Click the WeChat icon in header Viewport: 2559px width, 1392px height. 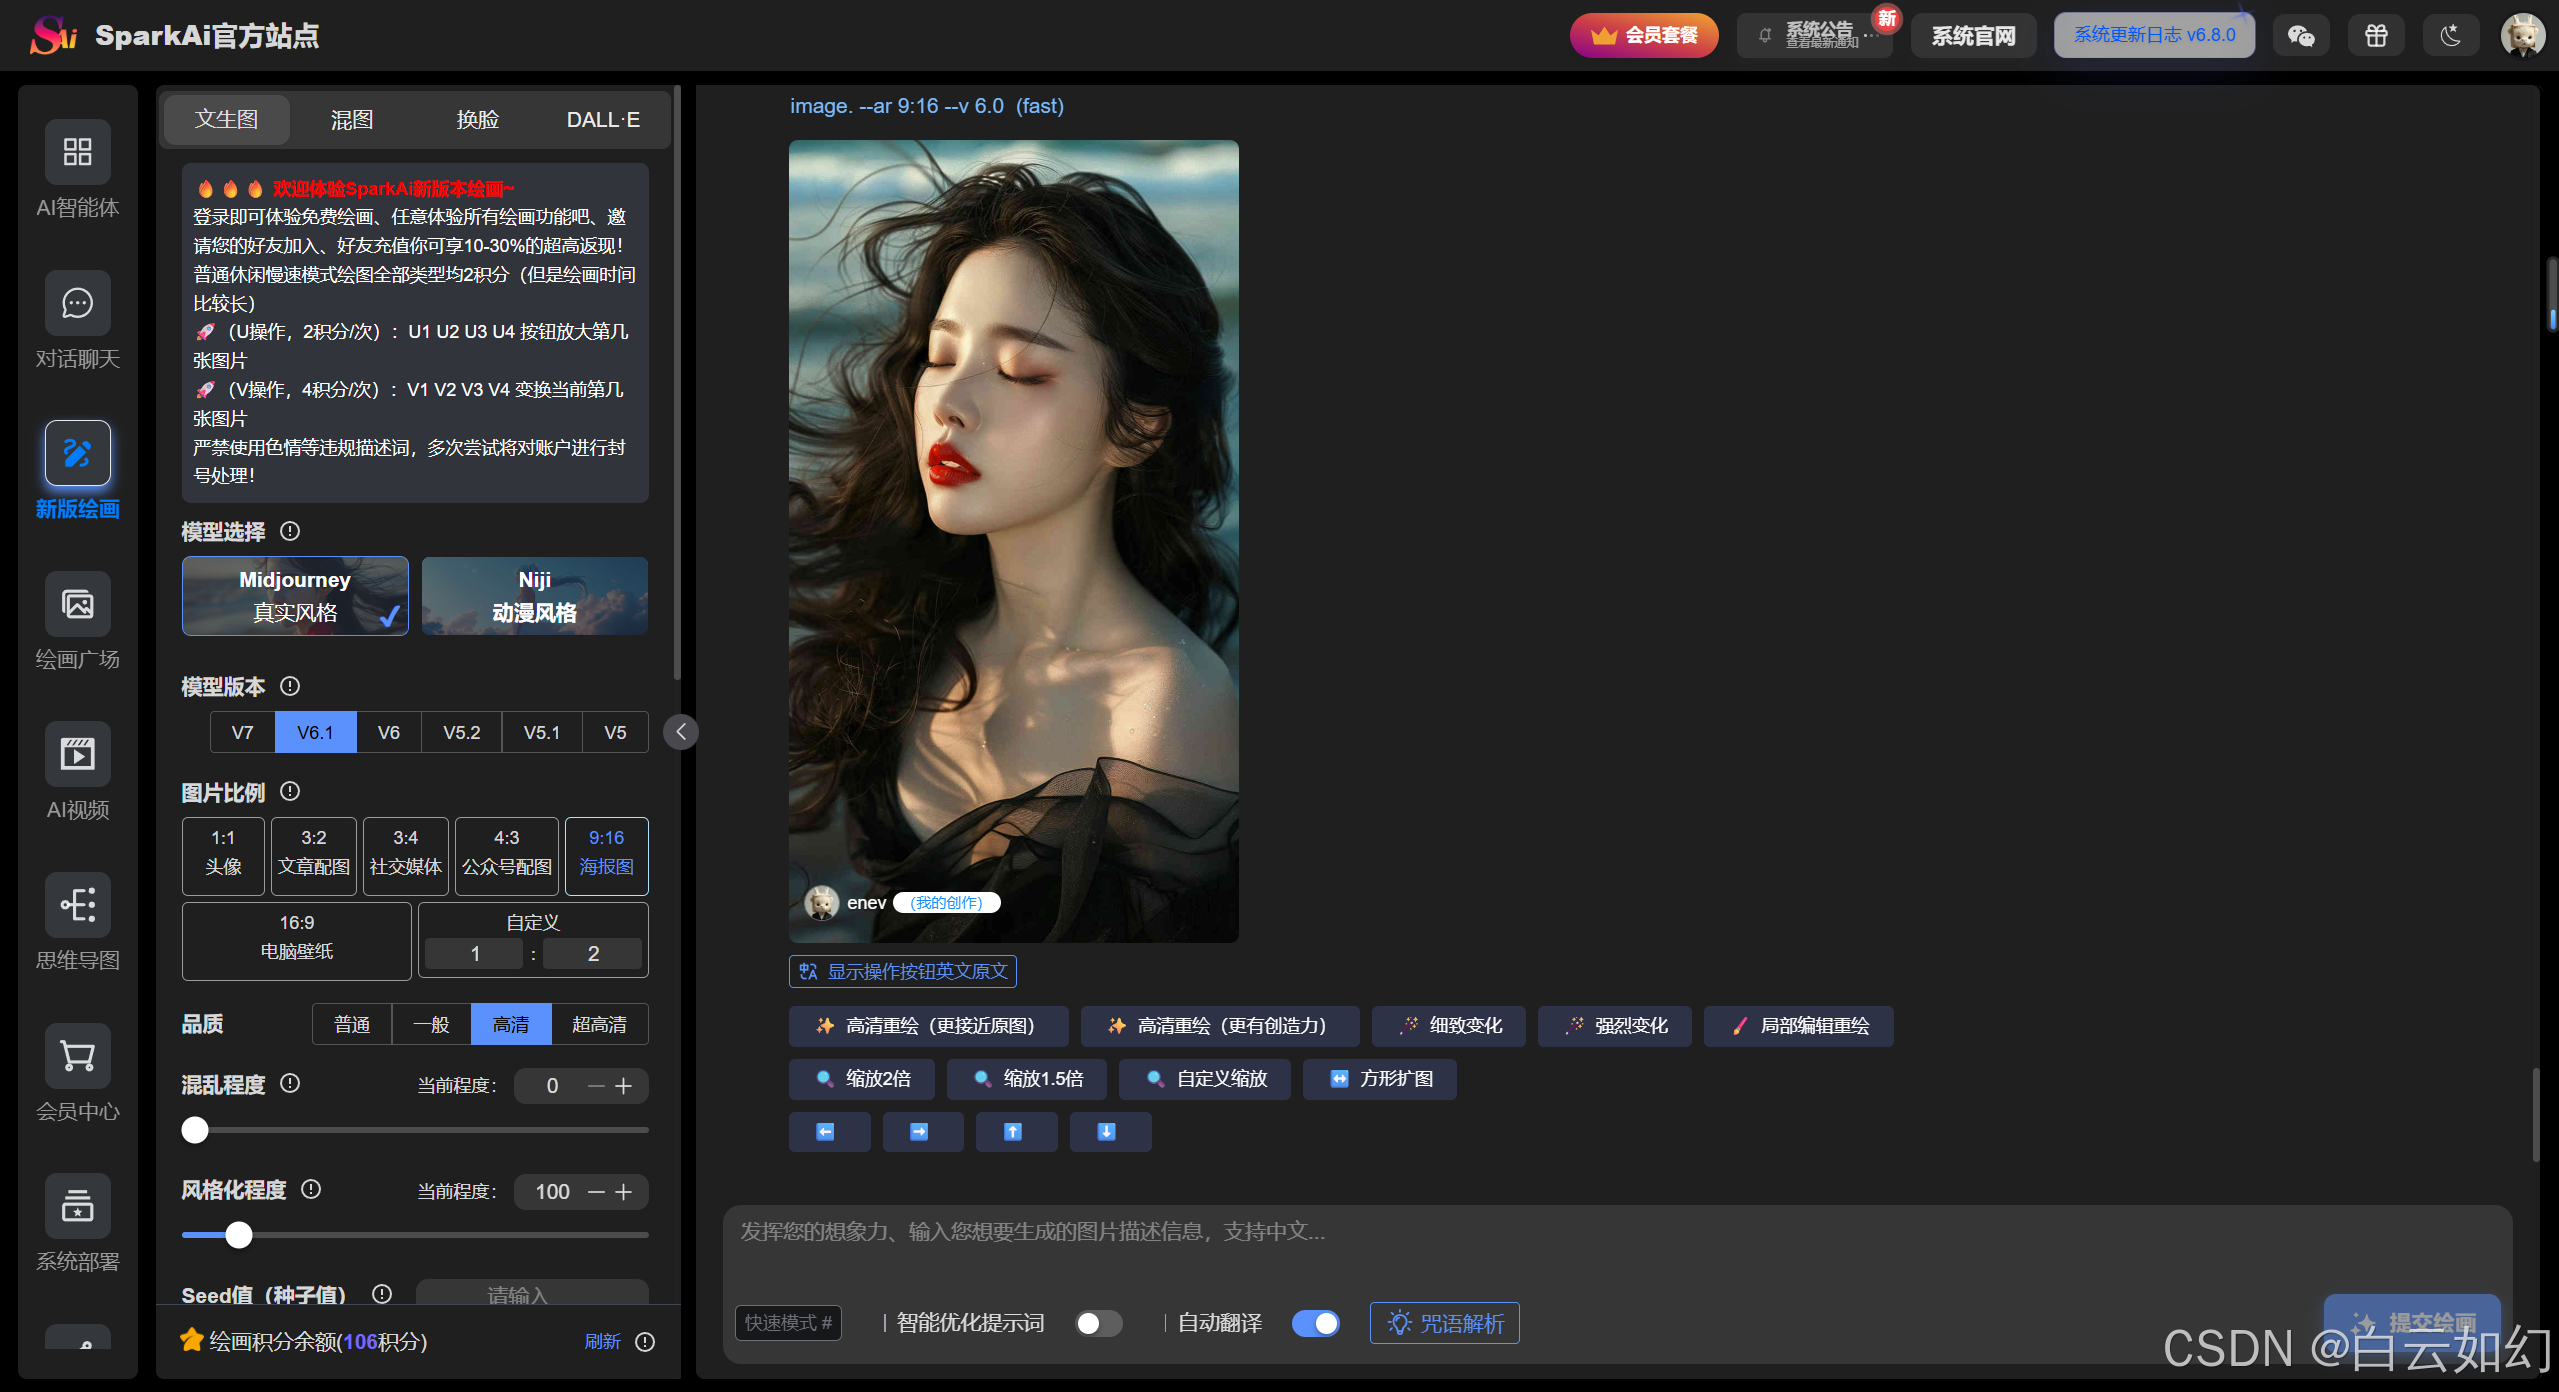pyautogui.click(x=2300, y=36)
